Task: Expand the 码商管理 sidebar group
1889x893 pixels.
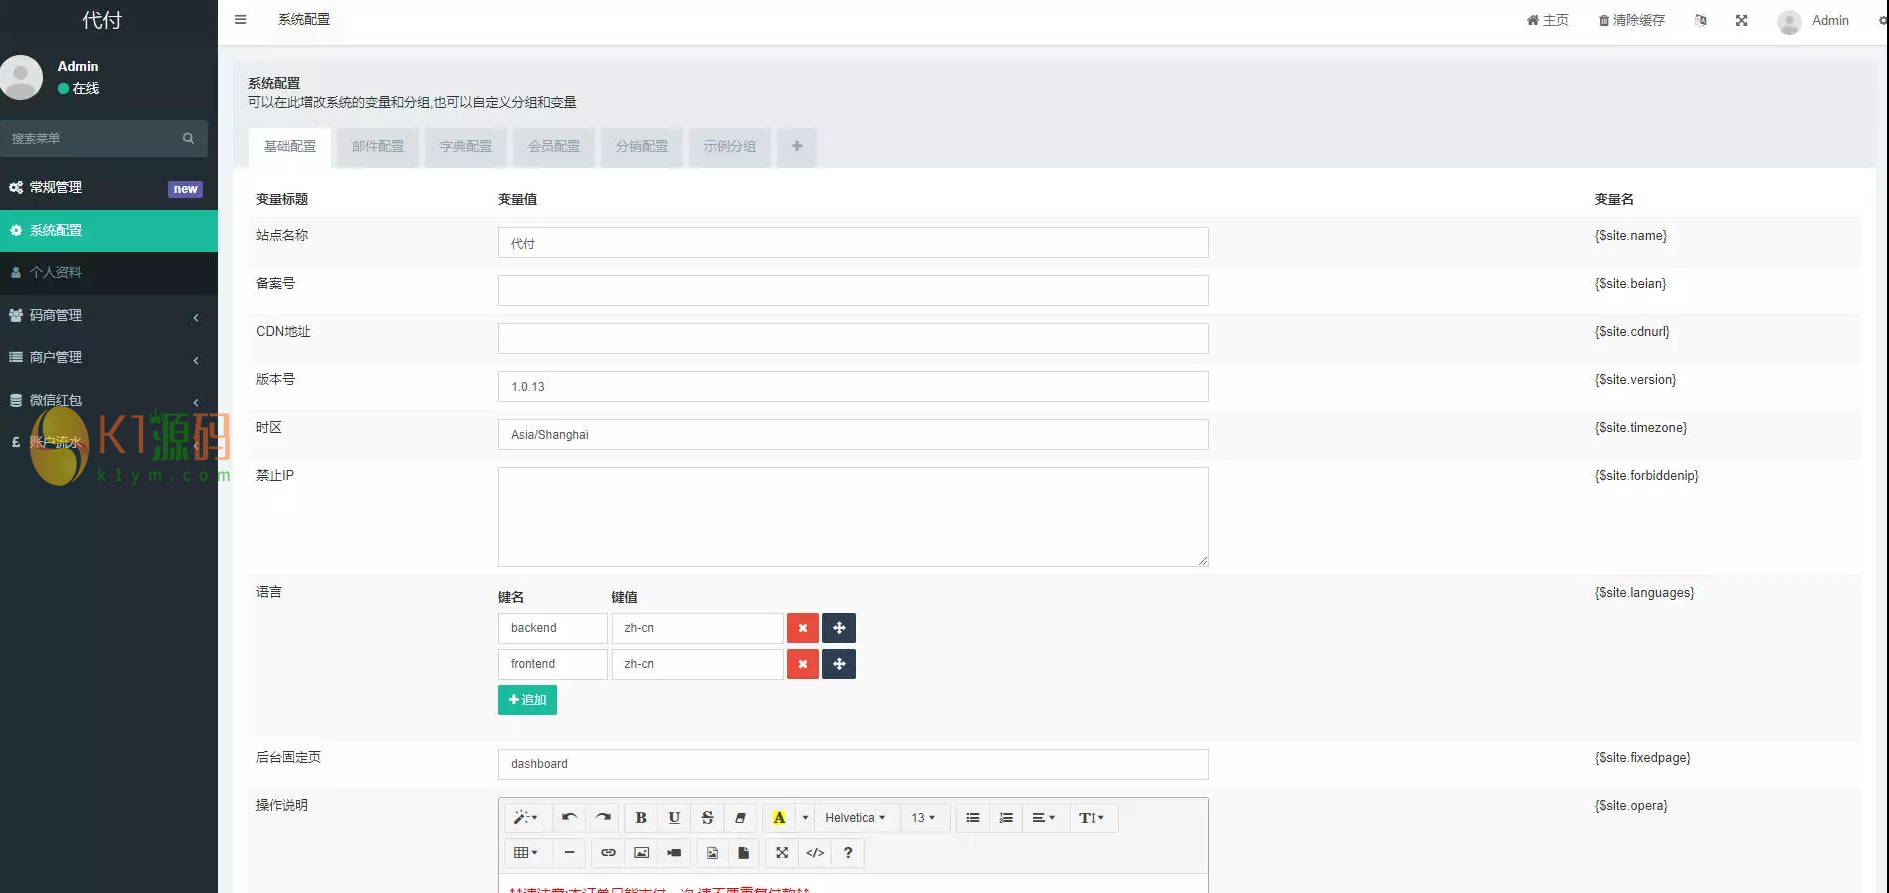Action: click(109, 315)
